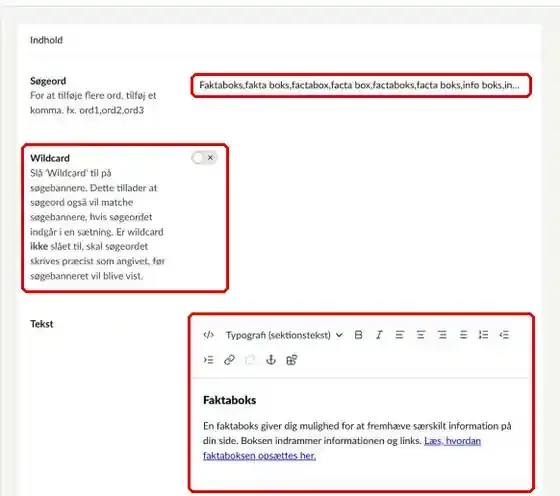The height and width of the screenshot is (496, 560).
Task: Insert a numbered list
Action: click(x=484, y=335)
